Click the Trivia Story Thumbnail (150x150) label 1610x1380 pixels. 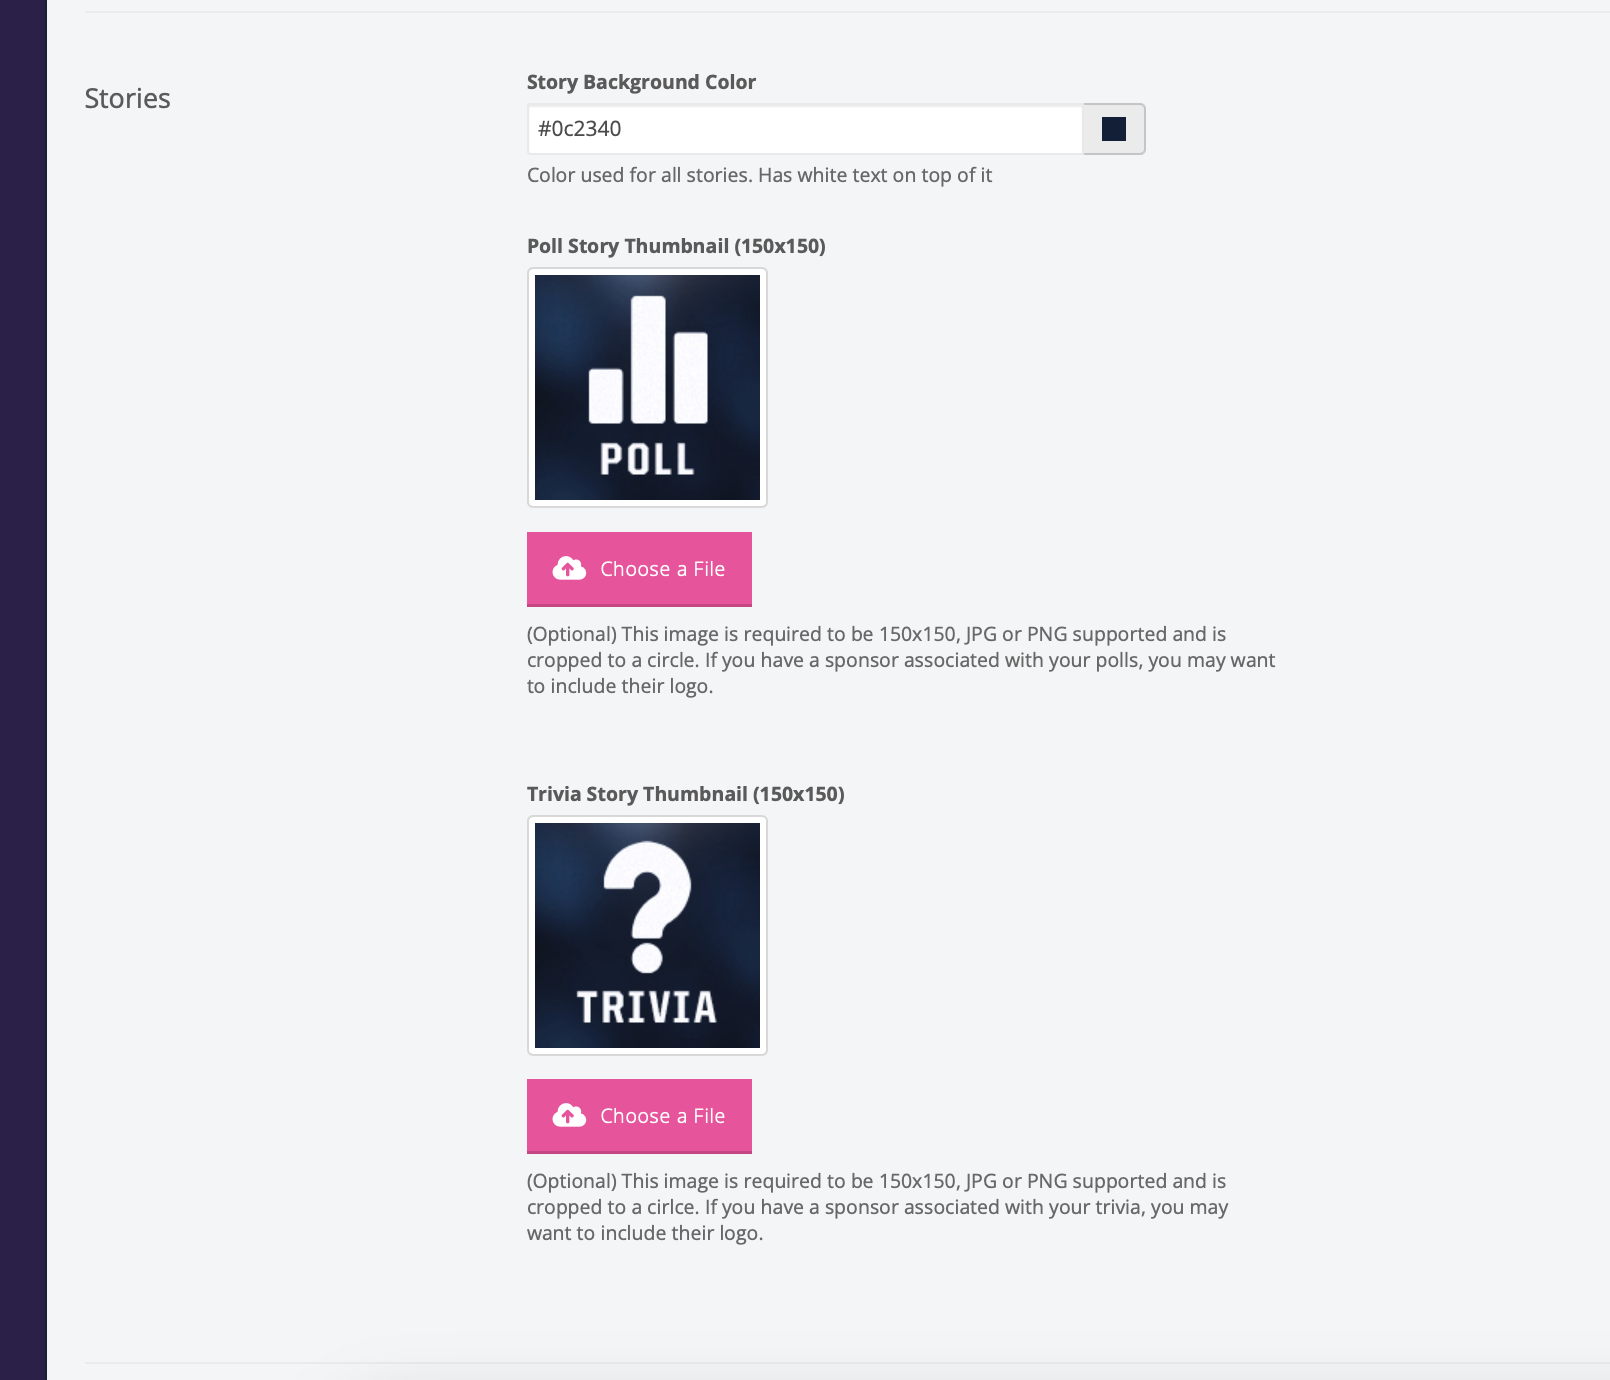685,794
